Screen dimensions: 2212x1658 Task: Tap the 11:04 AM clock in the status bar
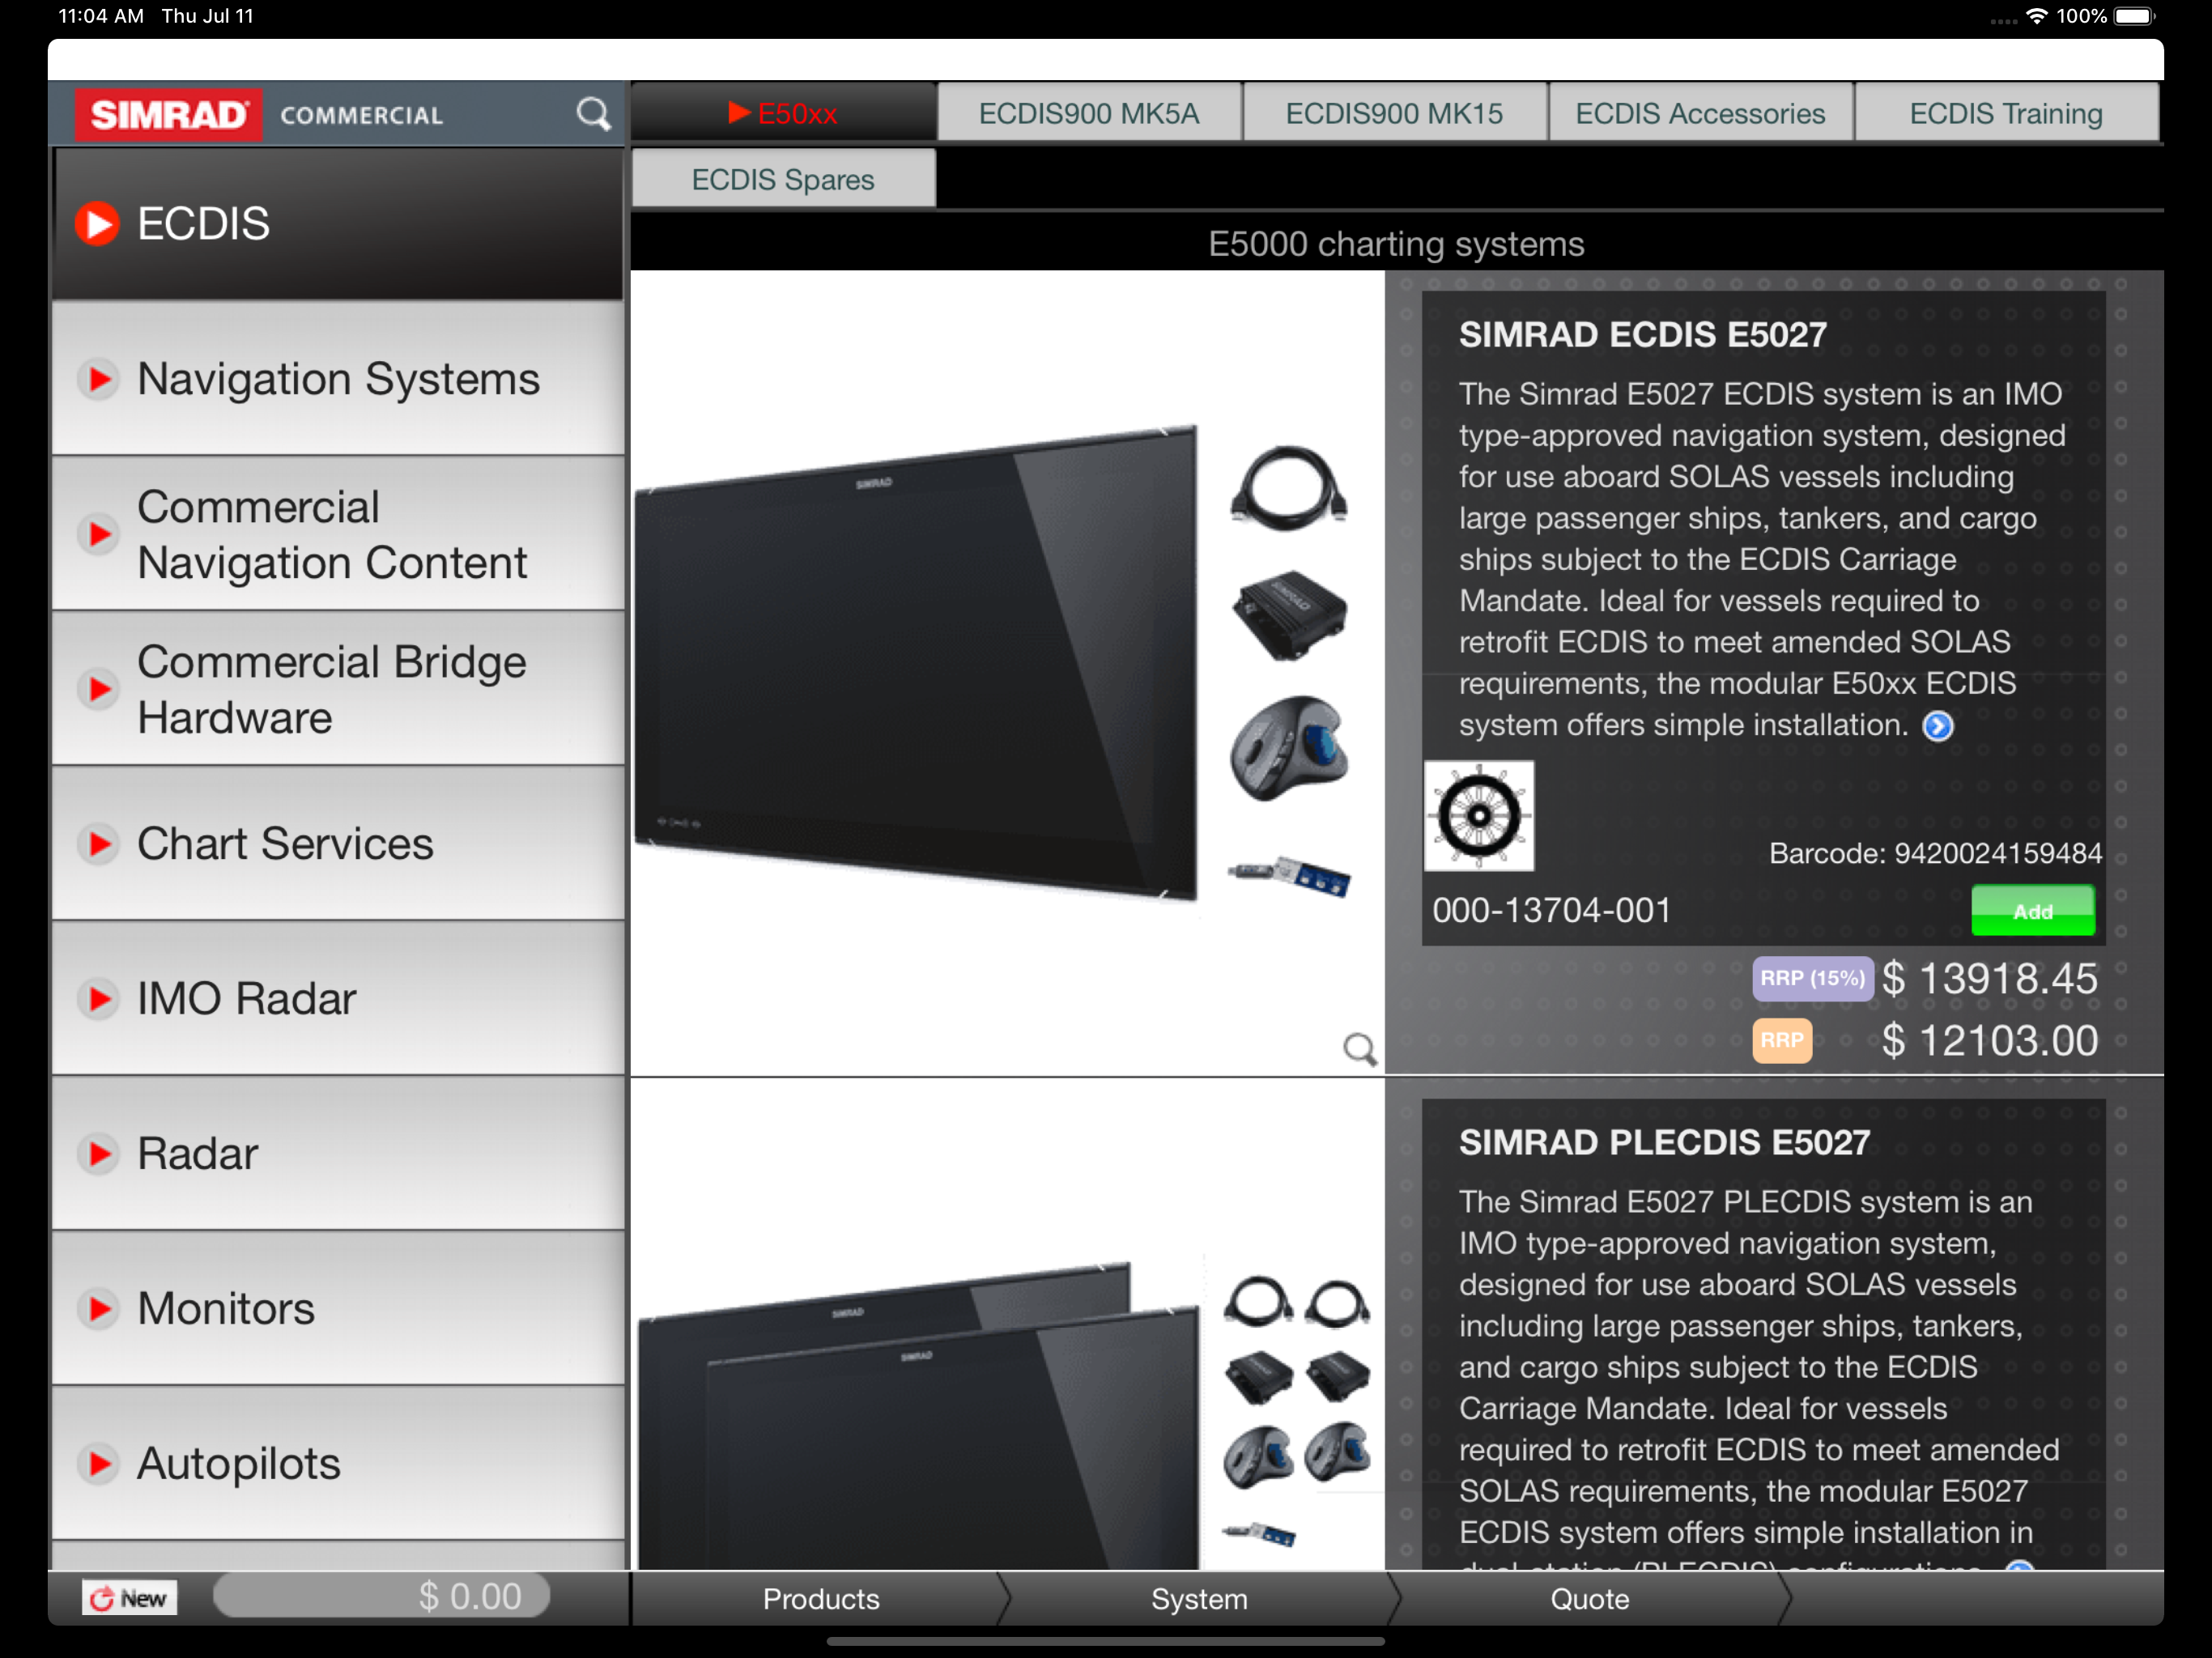[x=101, y=16]
